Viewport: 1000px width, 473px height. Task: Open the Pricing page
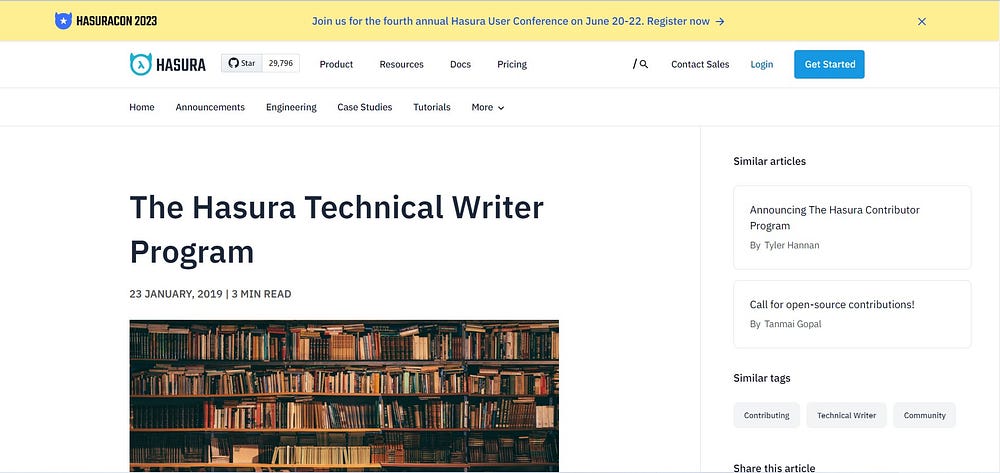click(x=512, y=64)
